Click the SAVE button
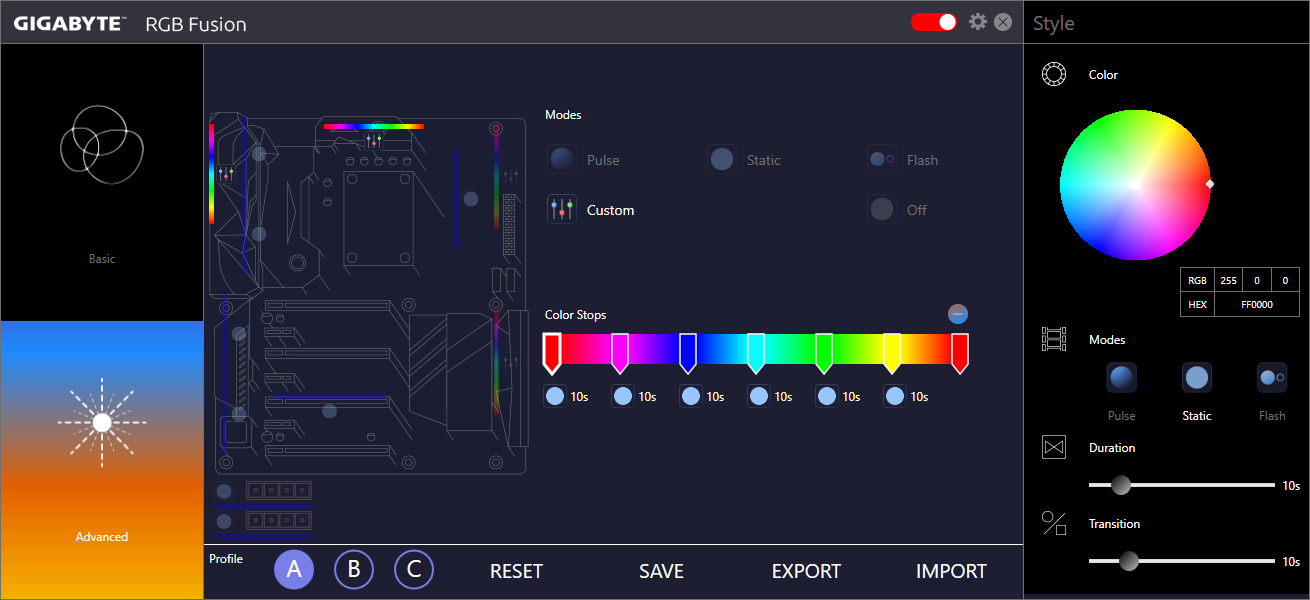The width and height of the screenshot is (1310, 600). tap(661, 571)
